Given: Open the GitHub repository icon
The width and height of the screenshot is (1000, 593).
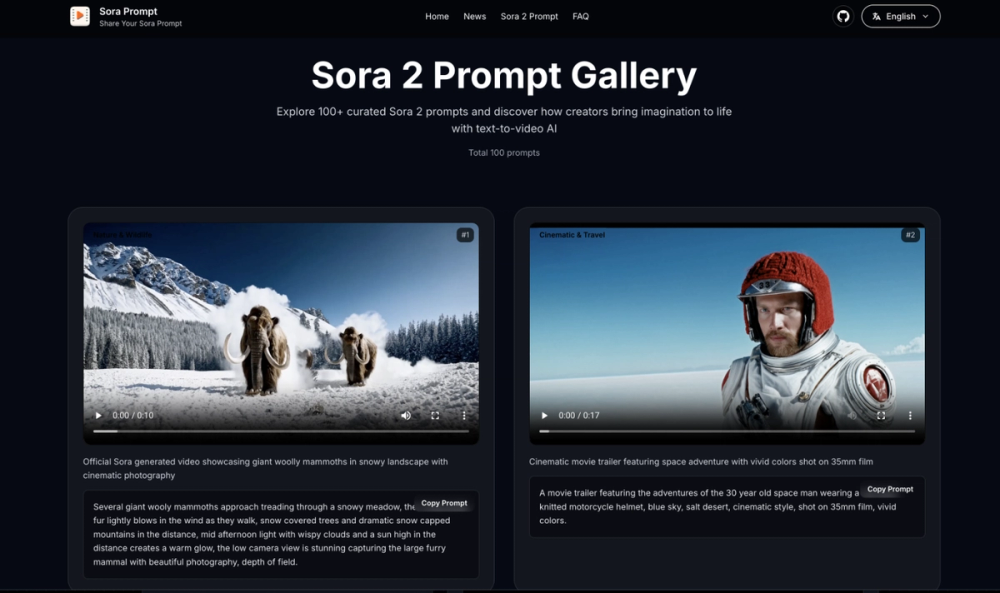Looking at the screenshot, I should [843, 17].
